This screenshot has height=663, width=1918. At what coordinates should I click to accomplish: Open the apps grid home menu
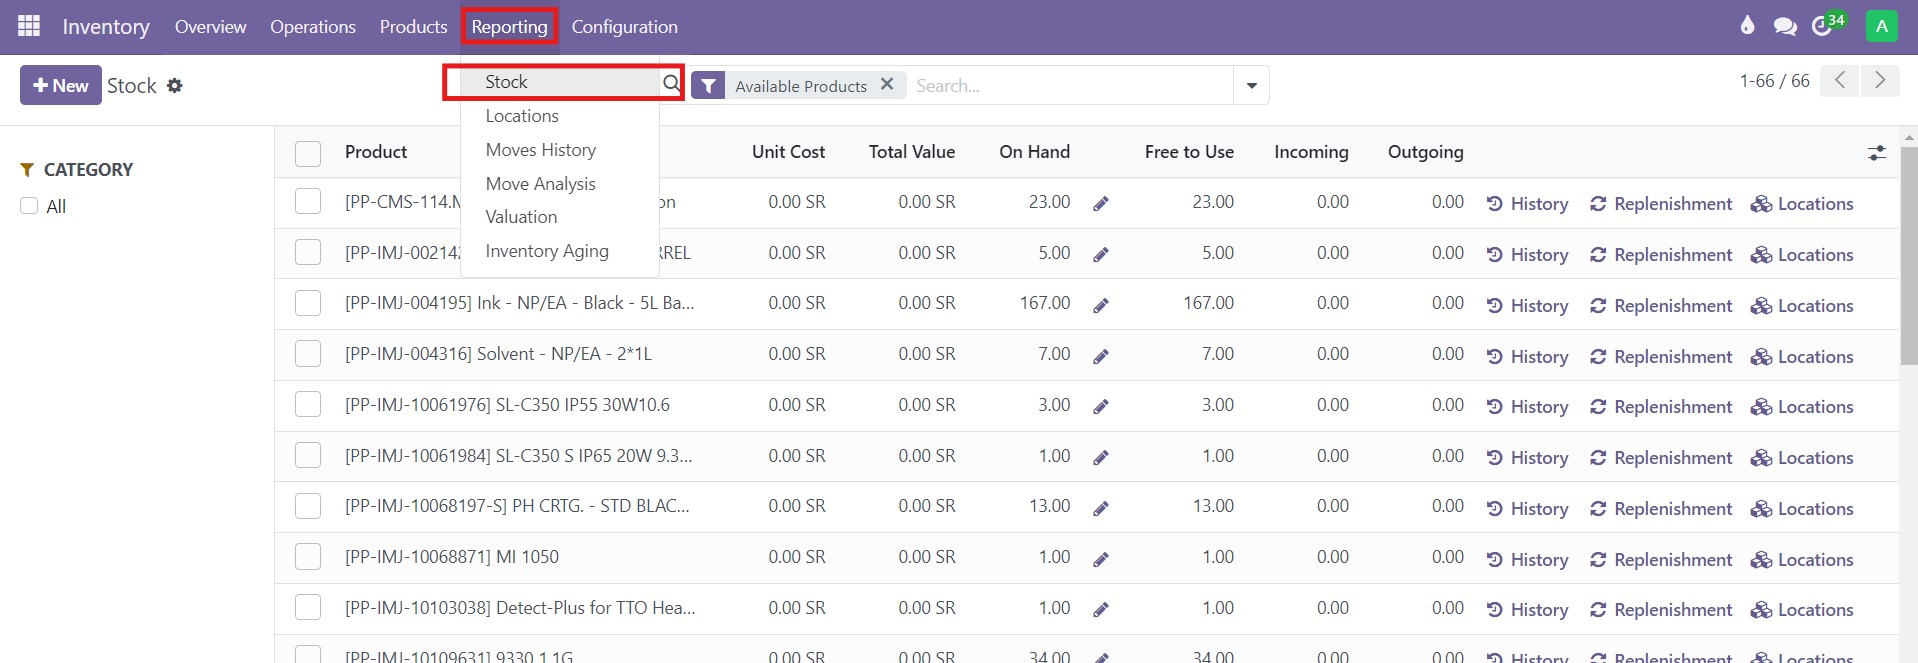tap(29, 26)
